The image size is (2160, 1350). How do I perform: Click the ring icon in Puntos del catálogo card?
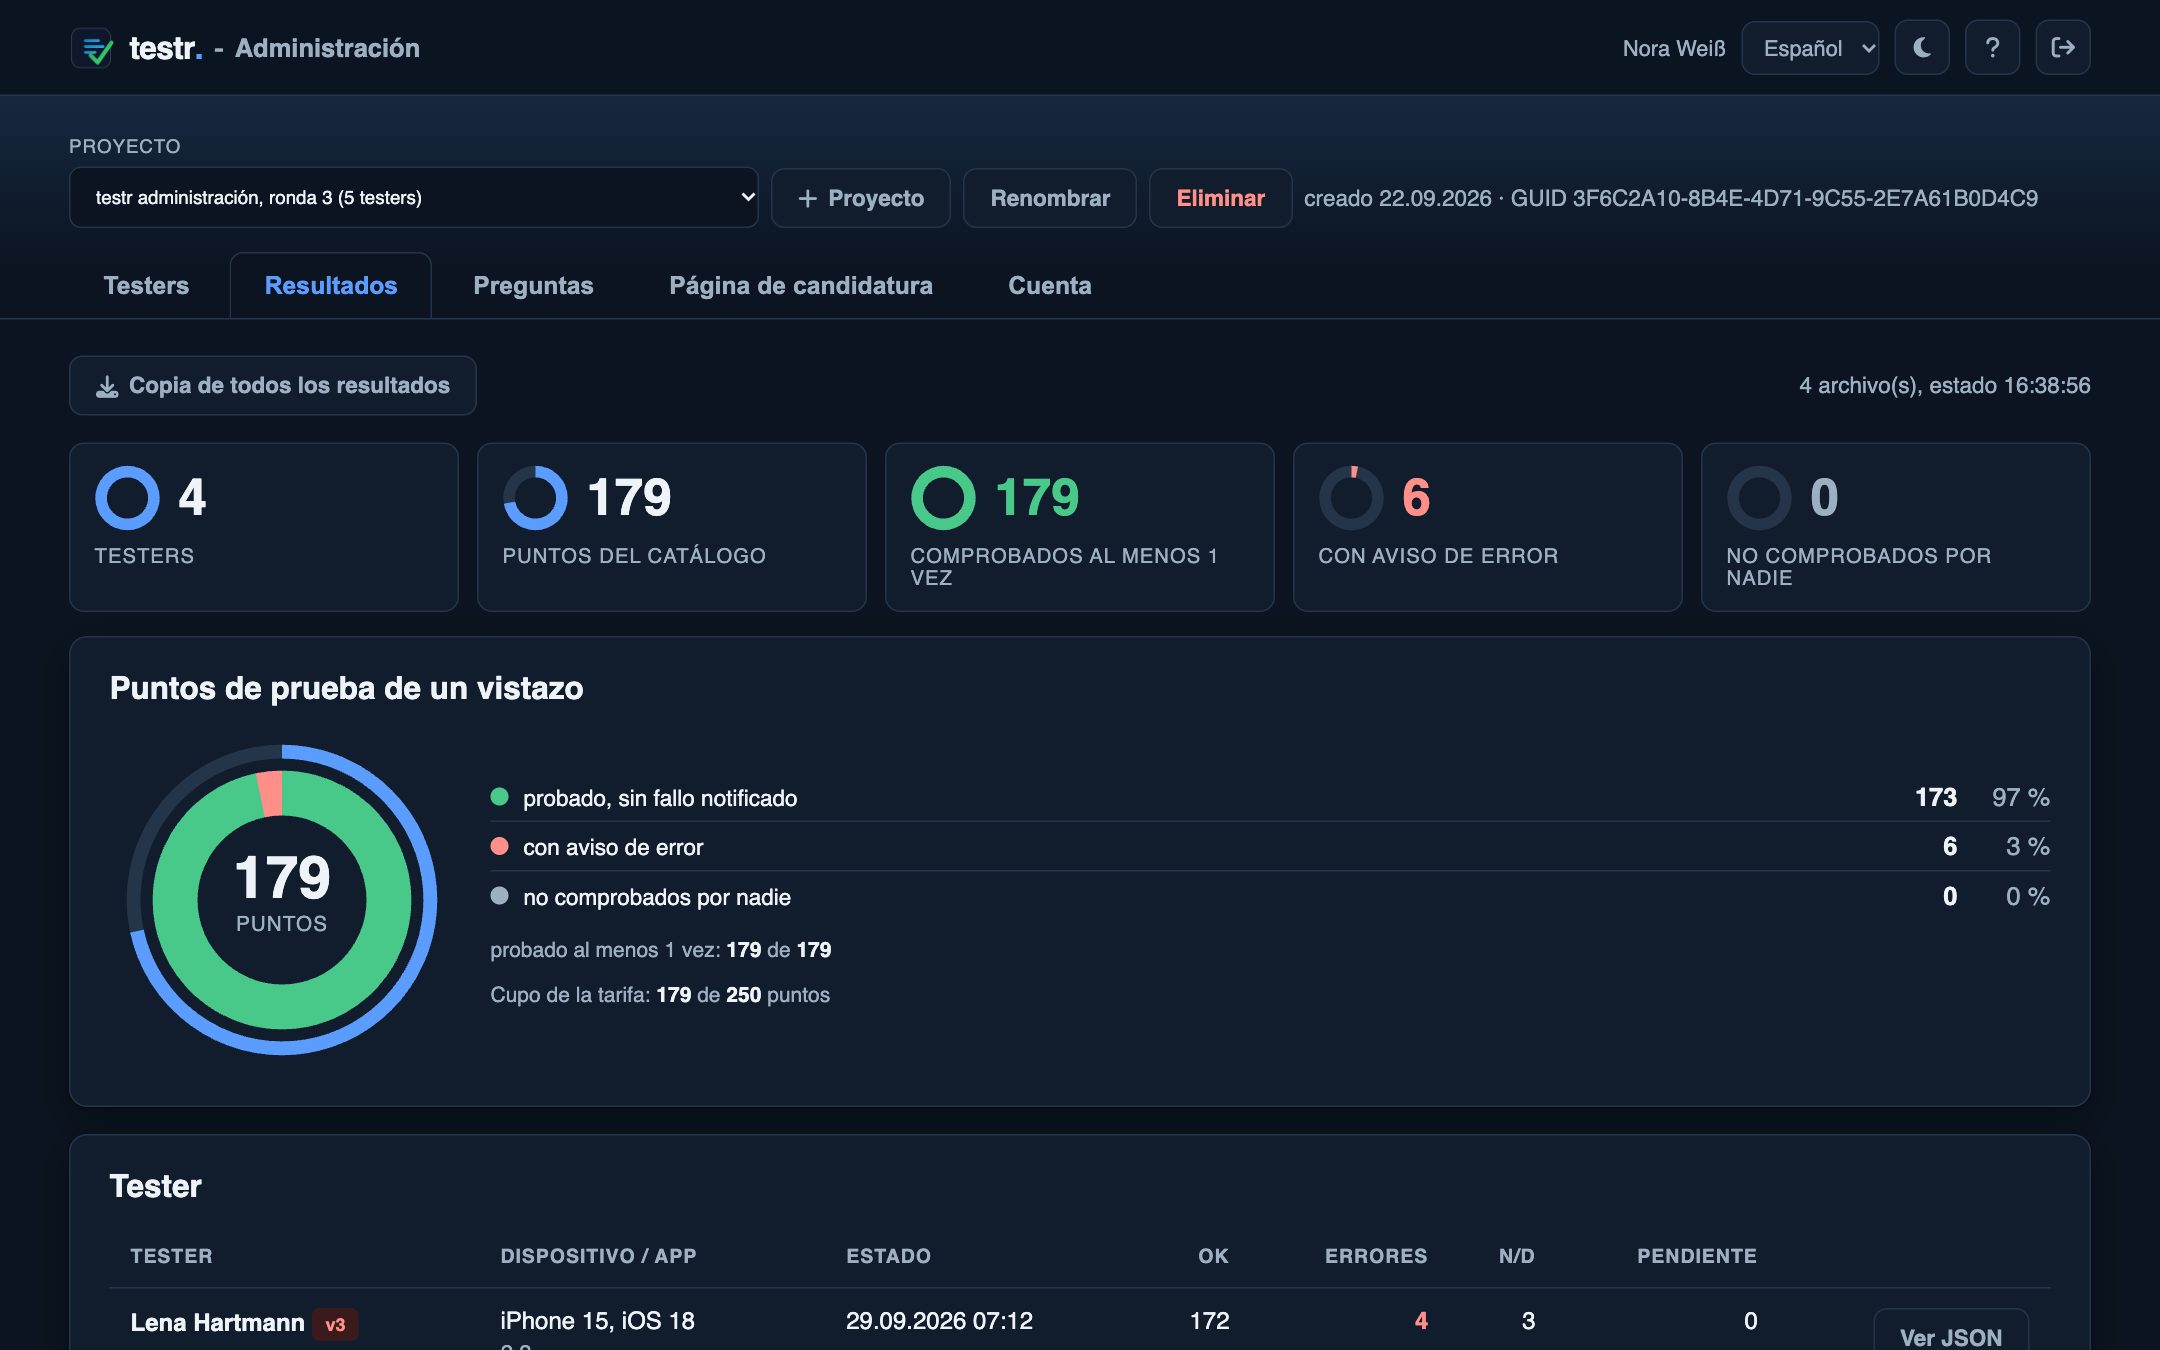point(535,498)
